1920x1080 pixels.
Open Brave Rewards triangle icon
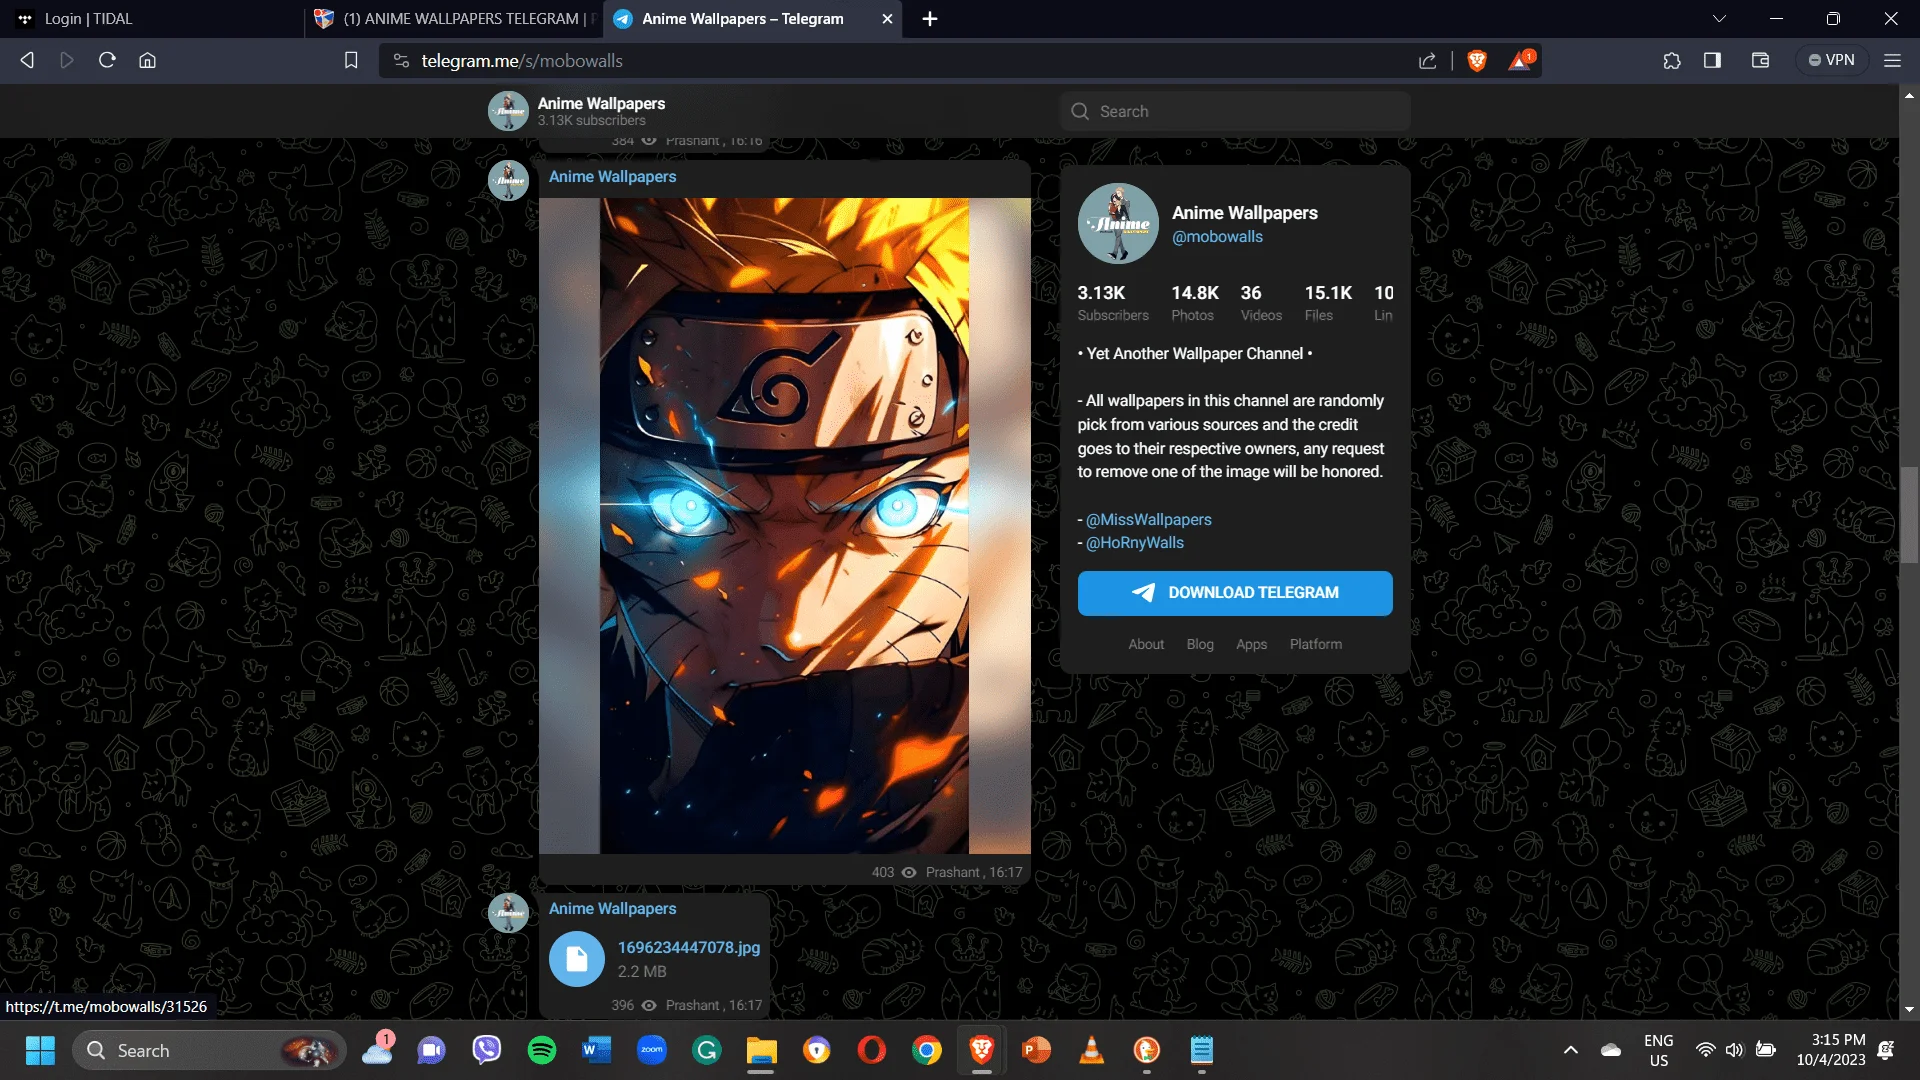click(1521, 60)
